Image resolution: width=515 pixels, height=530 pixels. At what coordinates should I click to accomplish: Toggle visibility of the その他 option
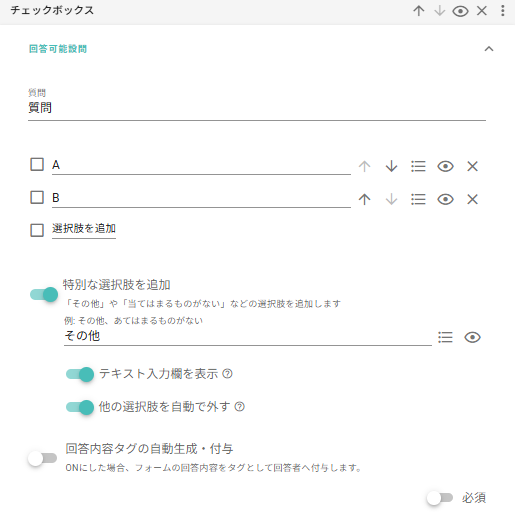click(x=472, y=337)
